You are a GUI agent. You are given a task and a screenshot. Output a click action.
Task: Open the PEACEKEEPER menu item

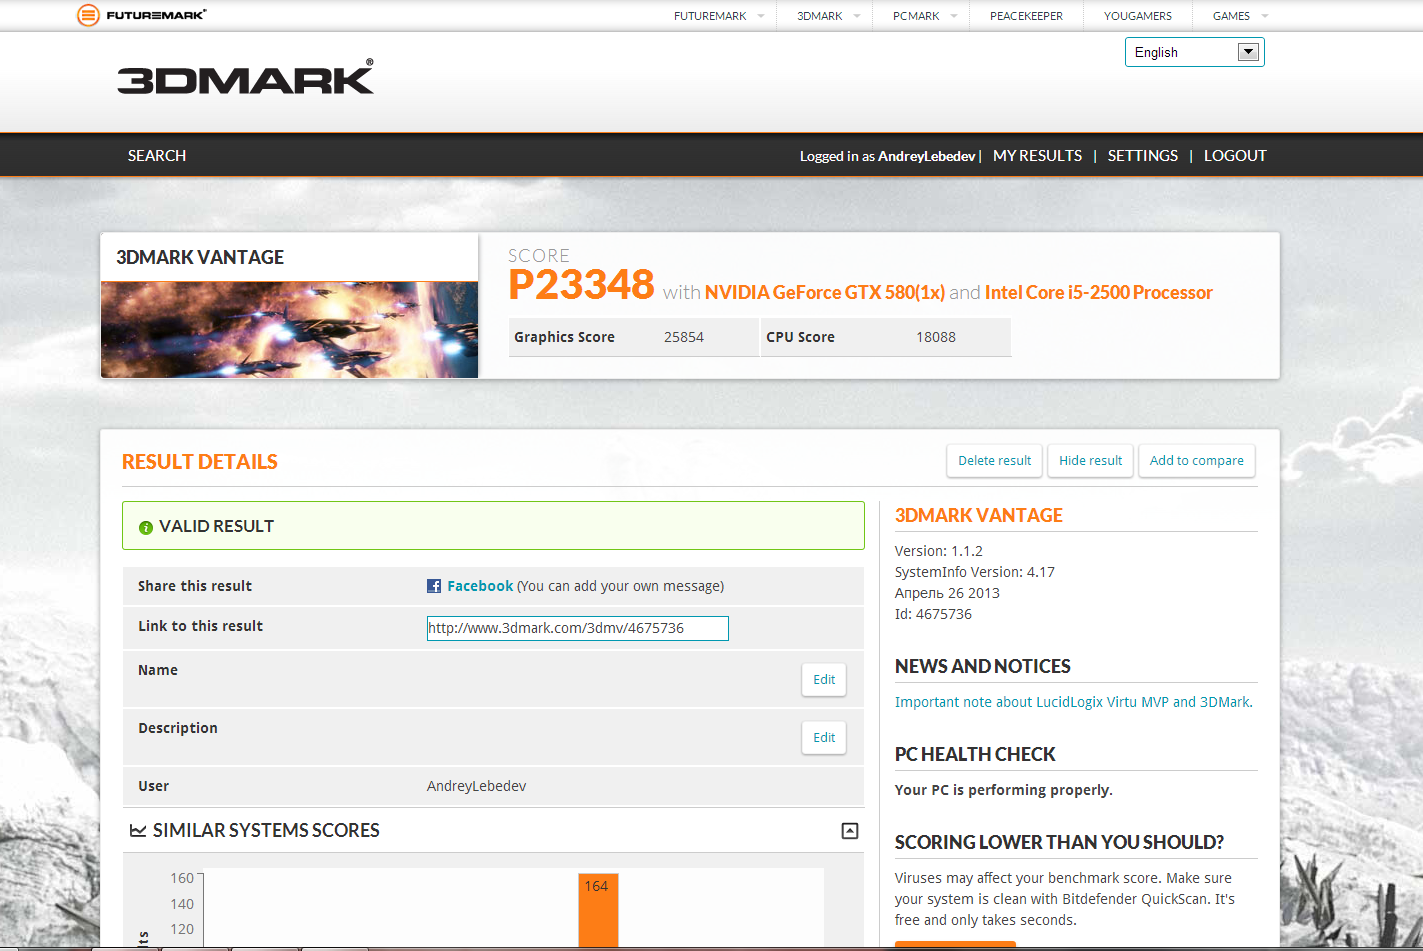[x=1026, y=16]
